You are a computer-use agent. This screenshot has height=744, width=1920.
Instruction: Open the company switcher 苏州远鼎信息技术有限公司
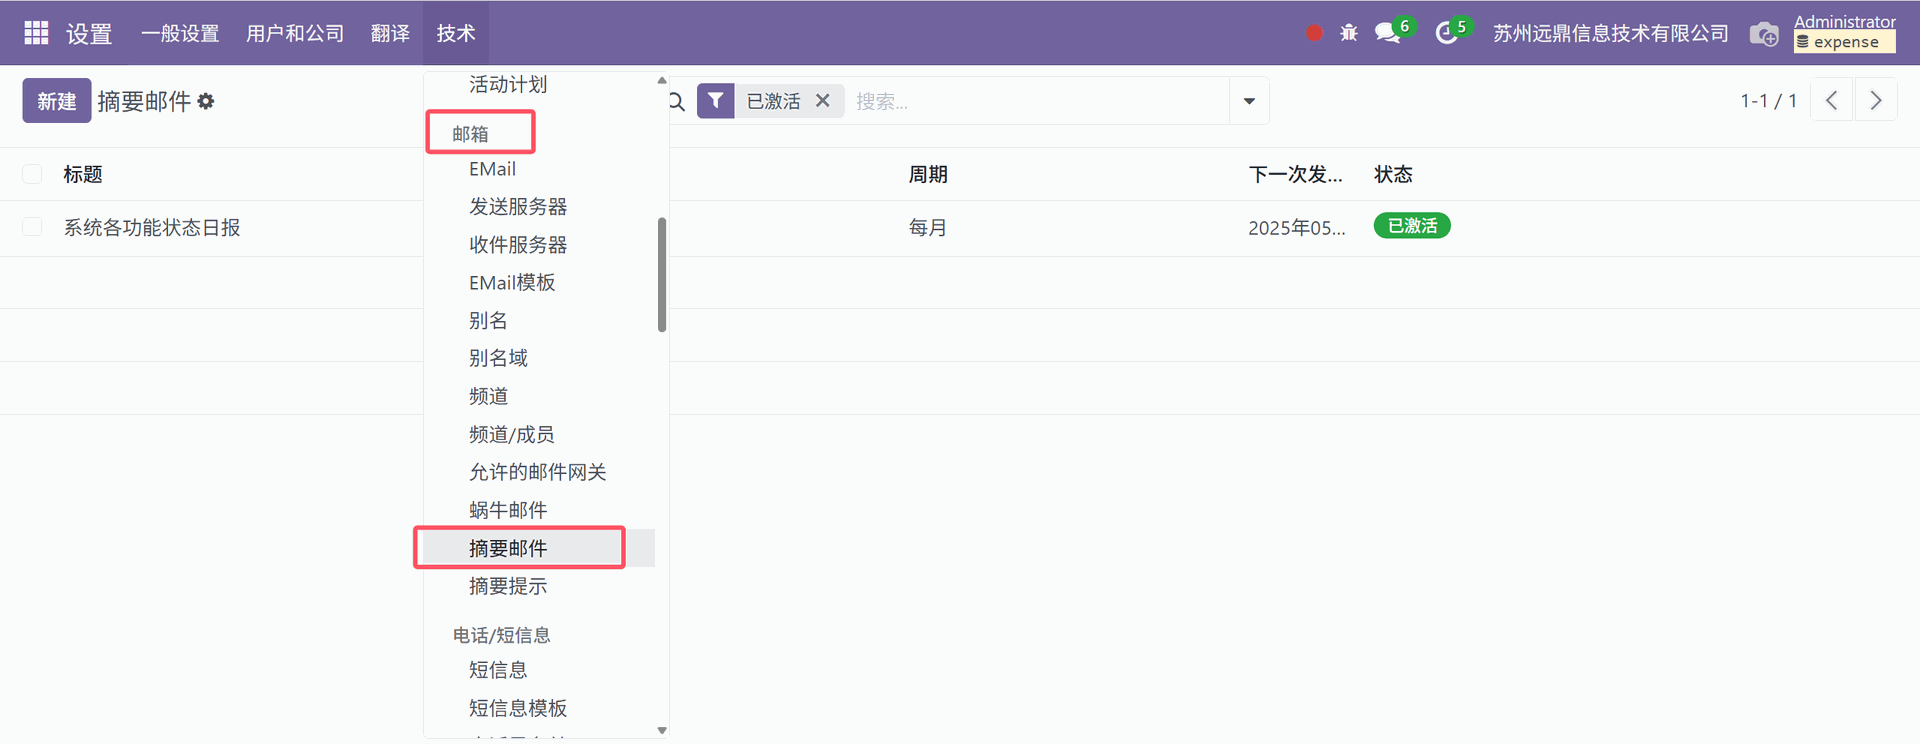1611,33
